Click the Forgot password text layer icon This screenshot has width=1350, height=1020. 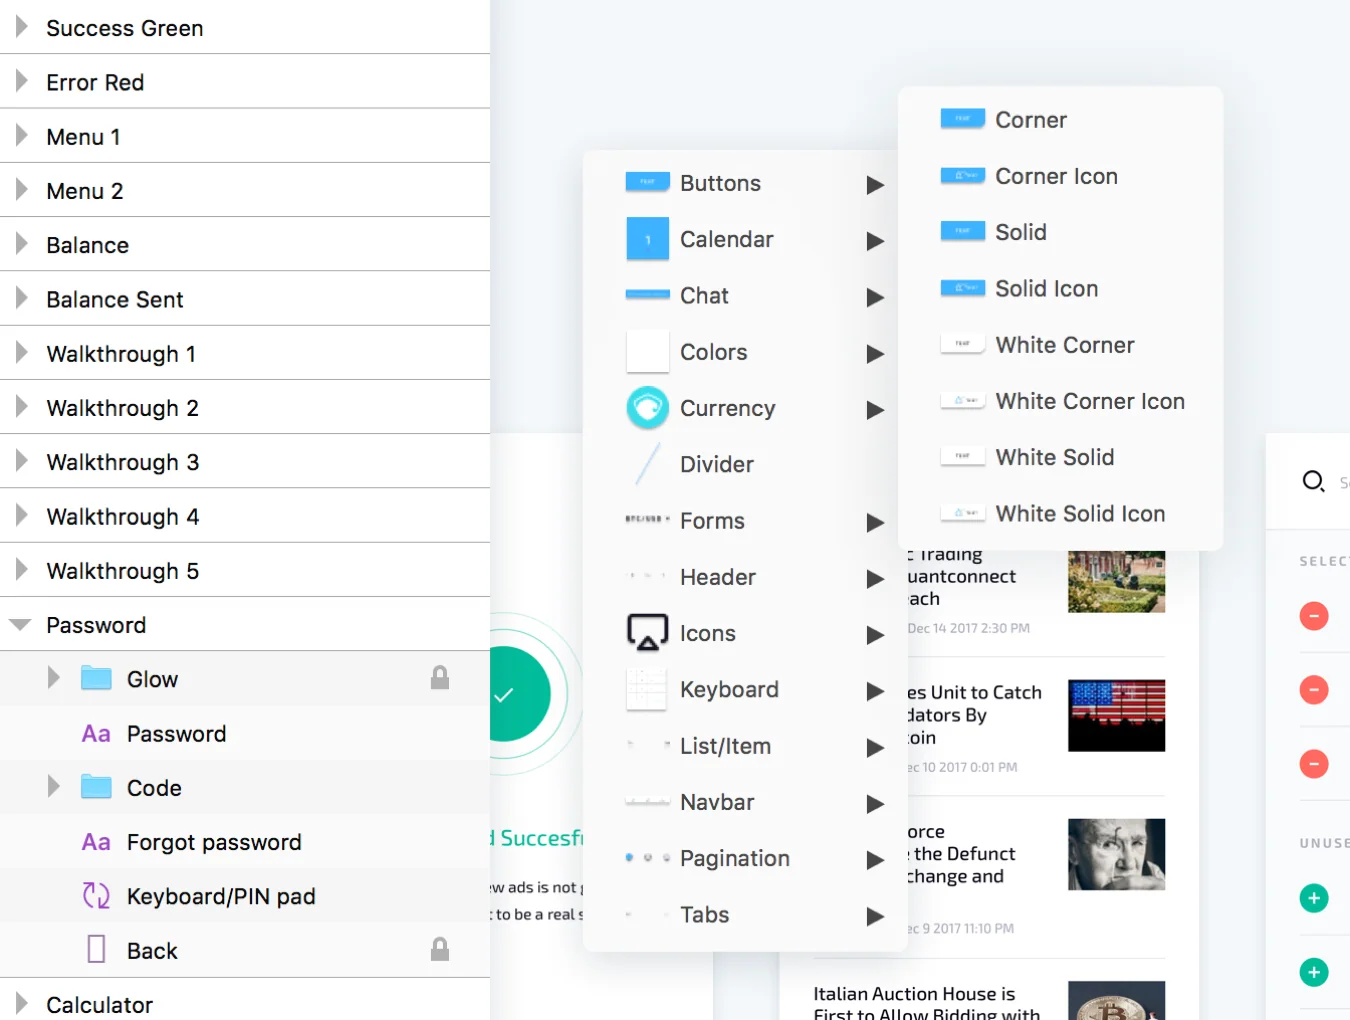[x=96, y=842]
